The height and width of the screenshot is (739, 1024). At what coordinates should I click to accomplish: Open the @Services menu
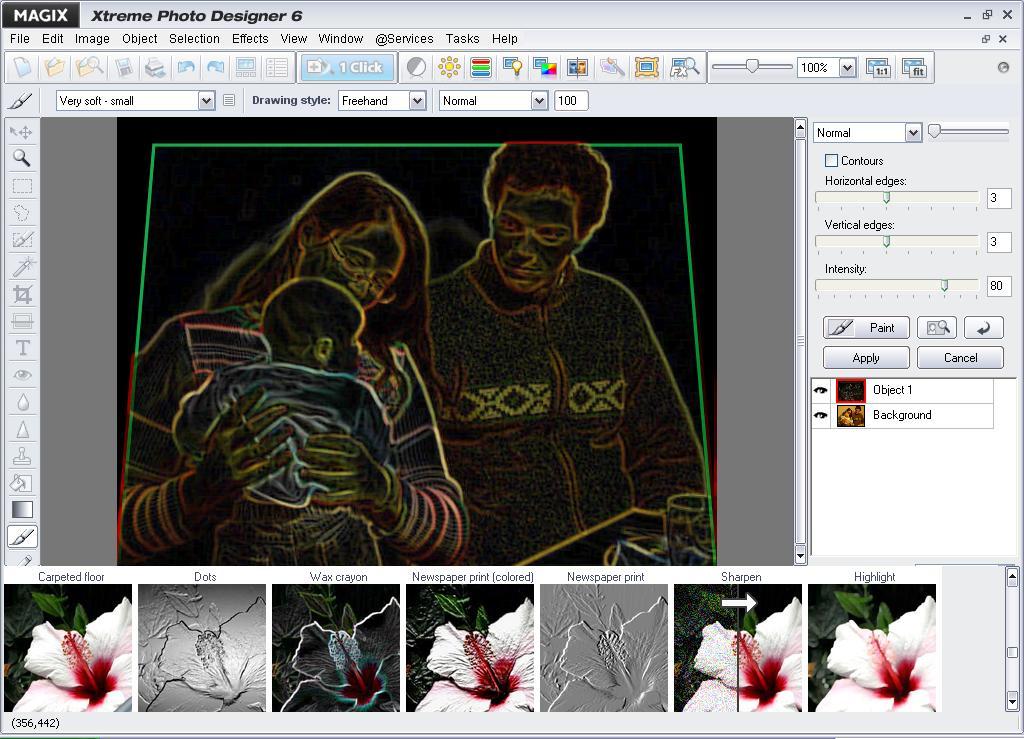(404, 38)
